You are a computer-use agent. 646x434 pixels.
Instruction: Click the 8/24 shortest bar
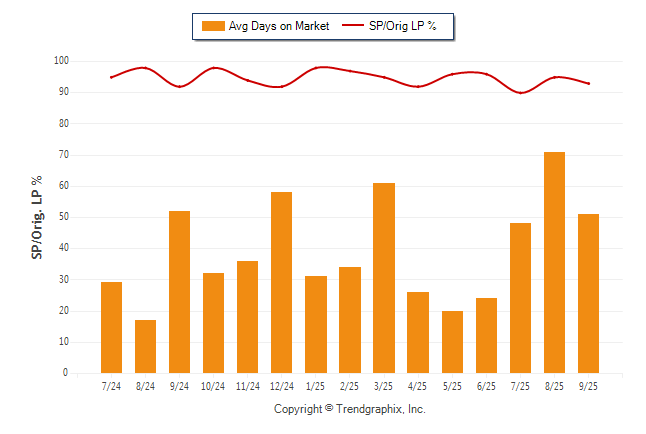coord(146,346)
